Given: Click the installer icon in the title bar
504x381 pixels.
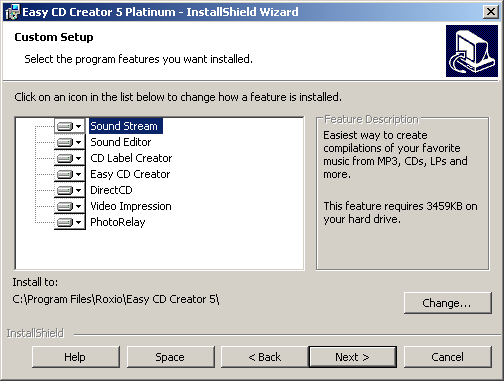Looking at the screenshot, I should pos(13,12).
